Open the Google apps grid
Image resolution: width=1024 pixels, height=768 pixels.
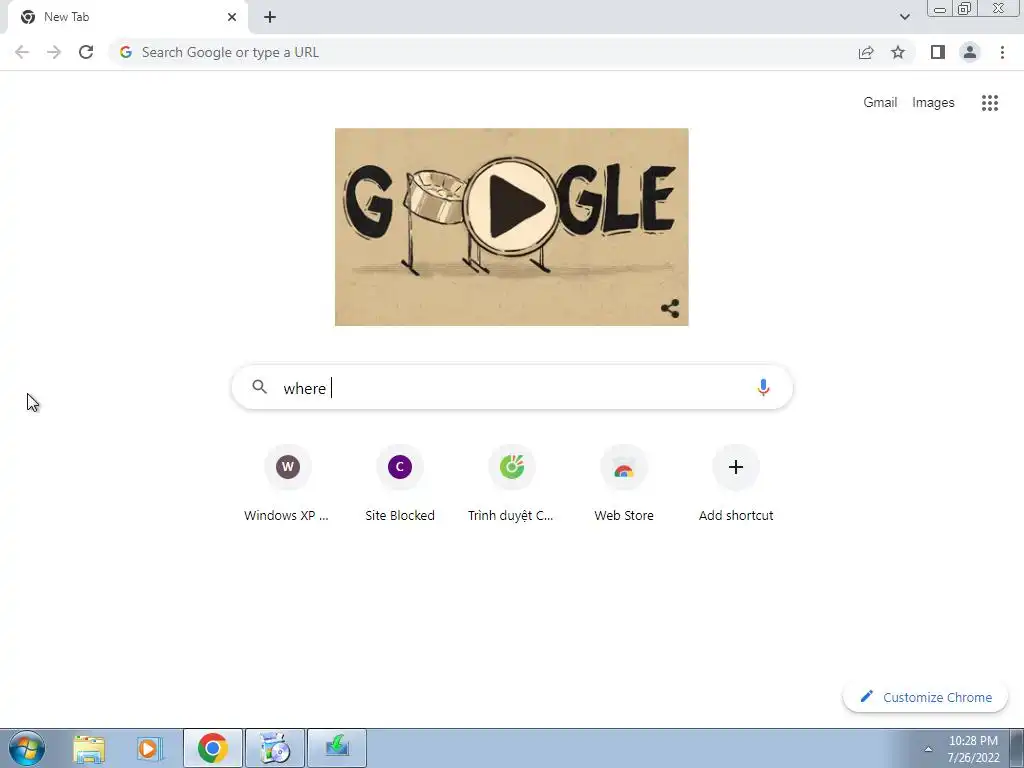(989, 103)
